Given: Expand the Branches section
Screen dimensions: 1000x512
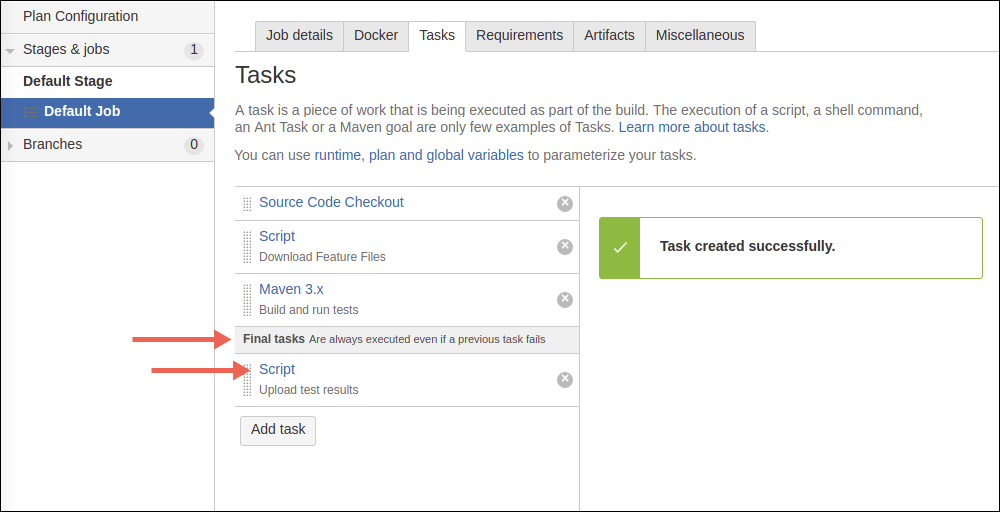Looking at the screenshot, I should coord(10,145).
